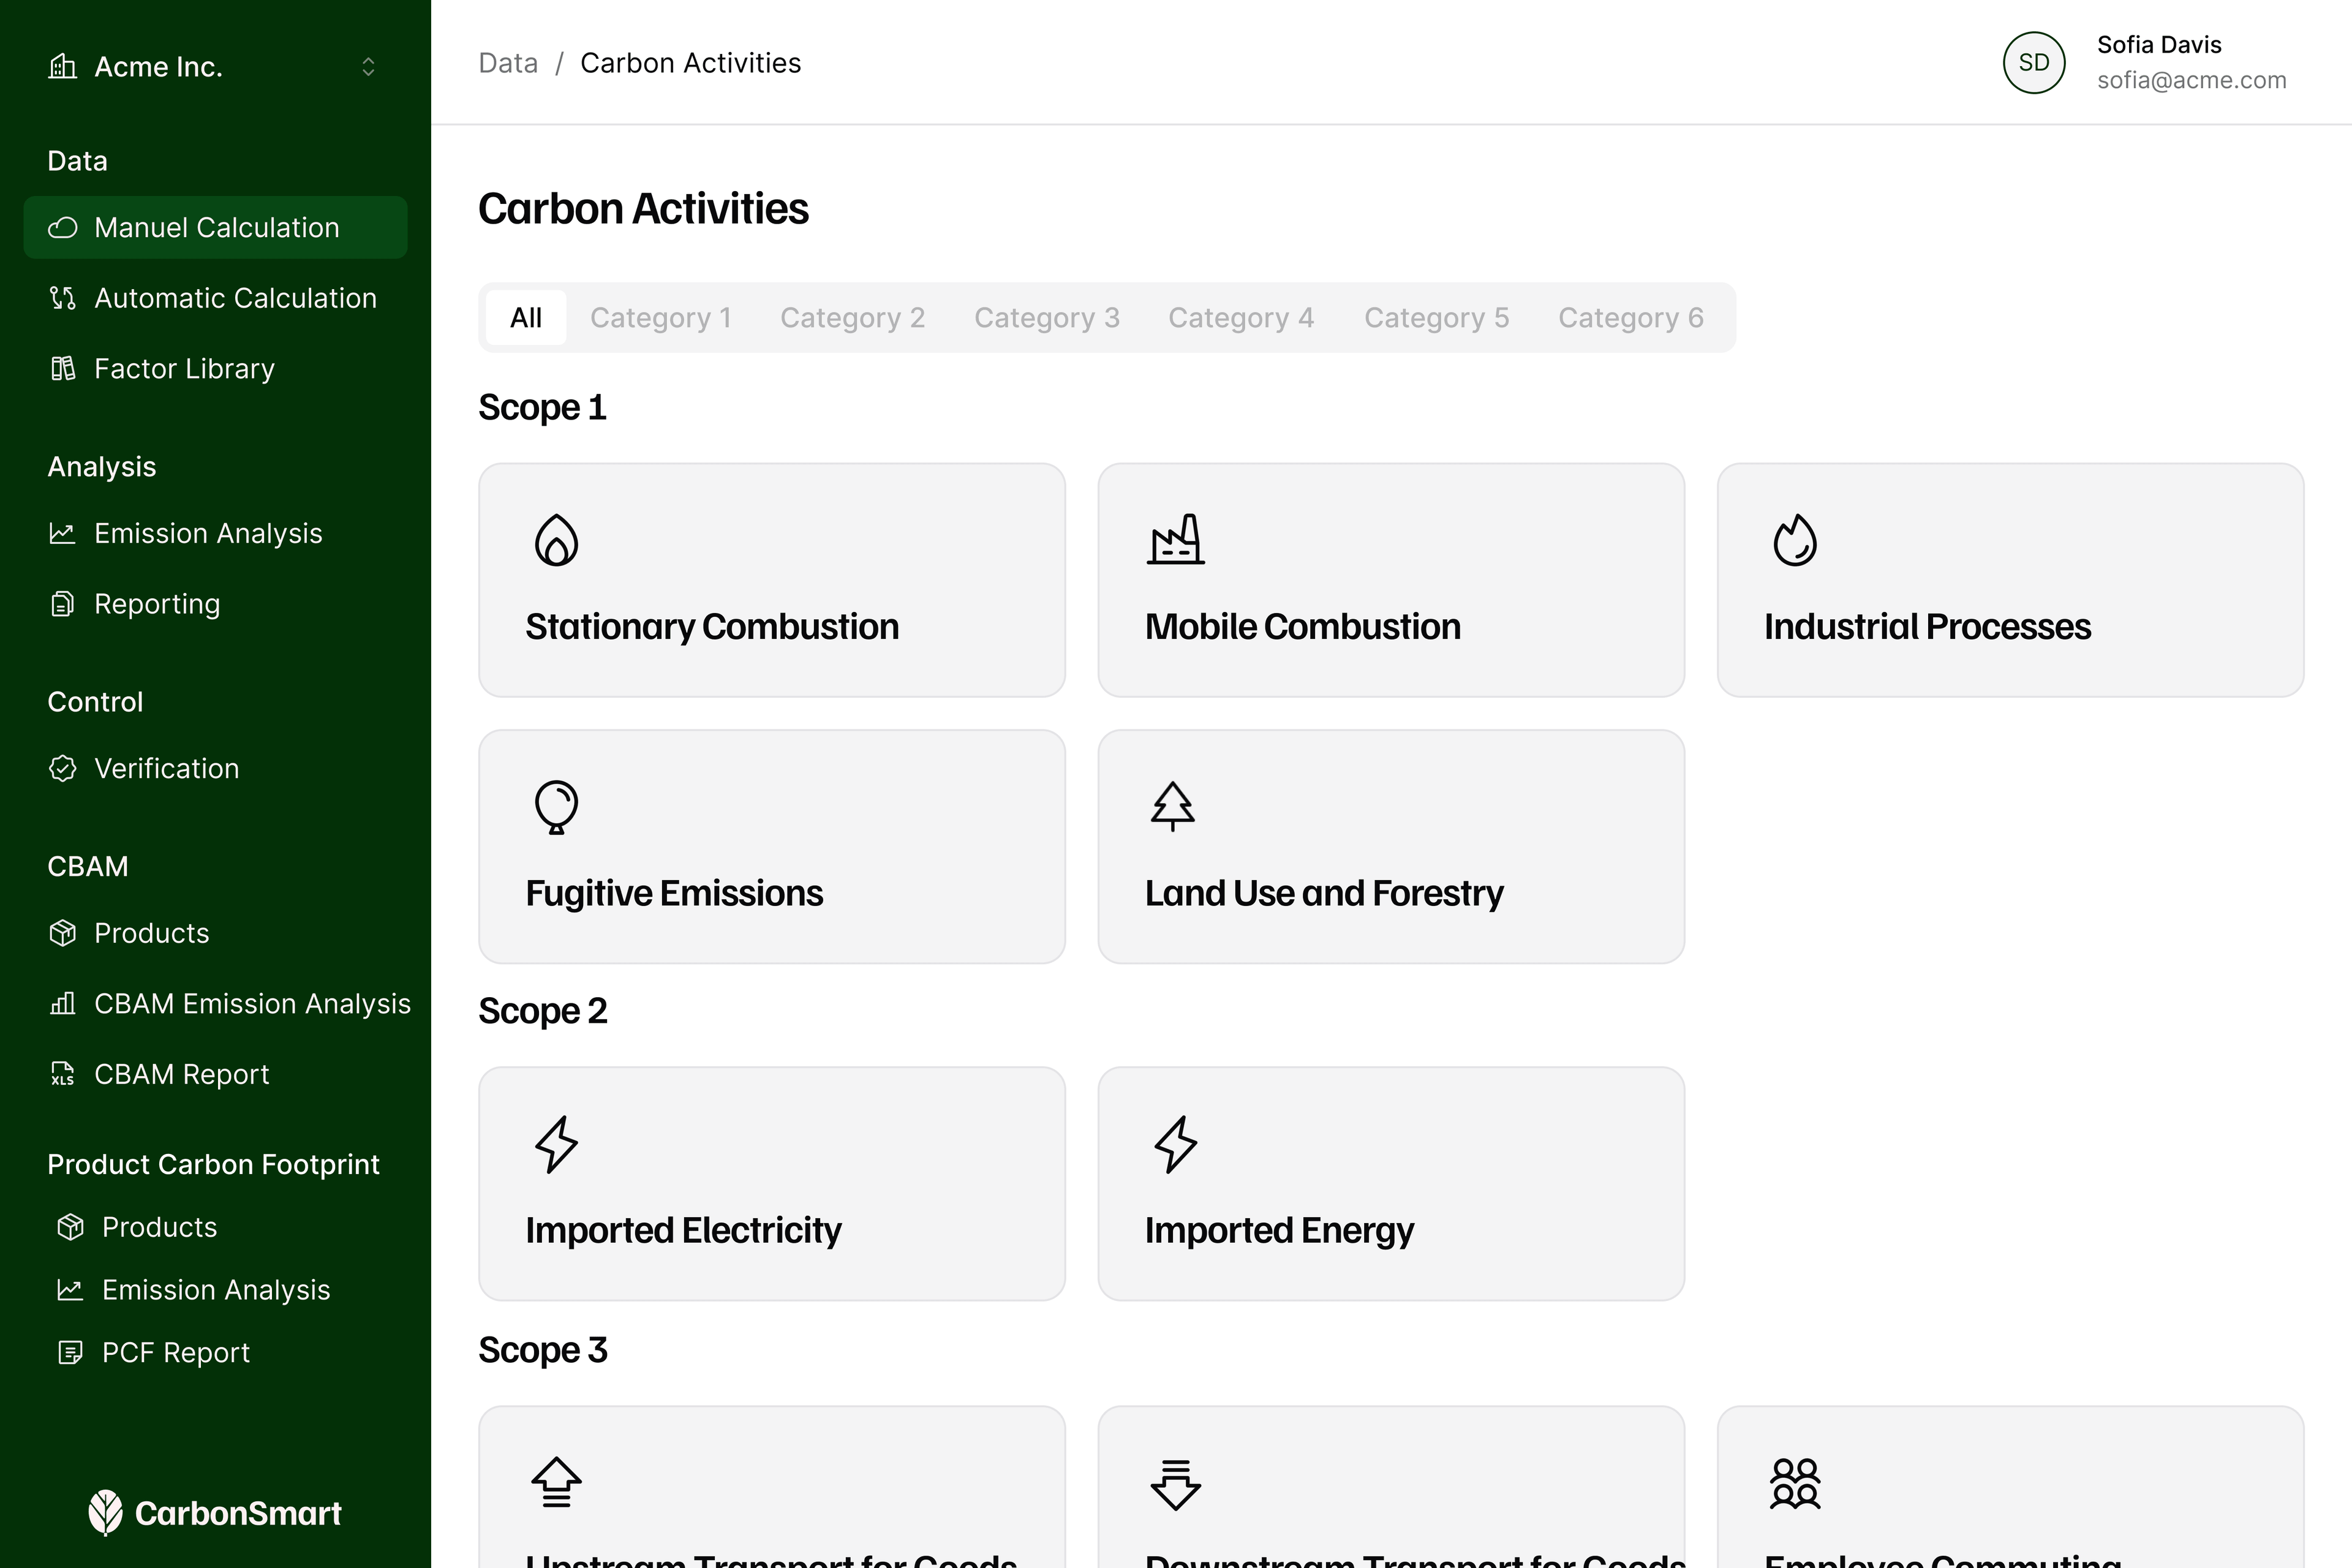The height and width of the screenshot is (1568, 2352).
Task: Select the Category 6 tab
Action: [1631, 318]
